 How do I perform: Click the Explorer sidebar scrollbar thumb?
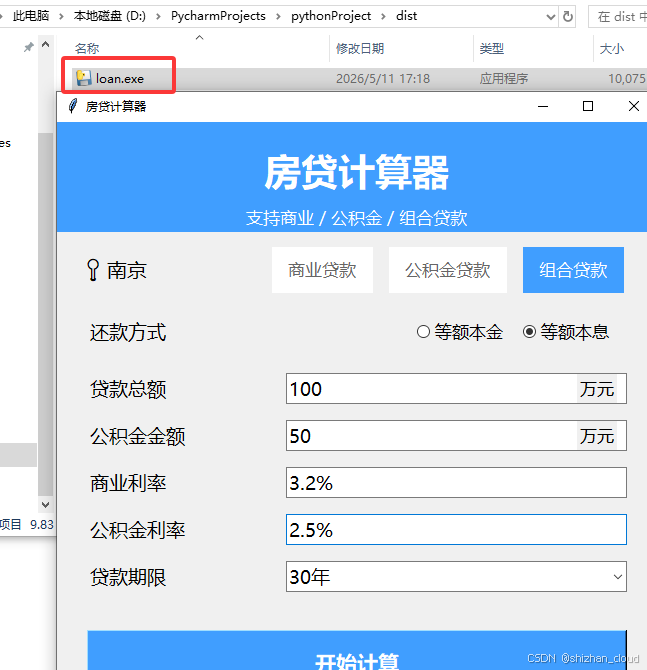45,314
